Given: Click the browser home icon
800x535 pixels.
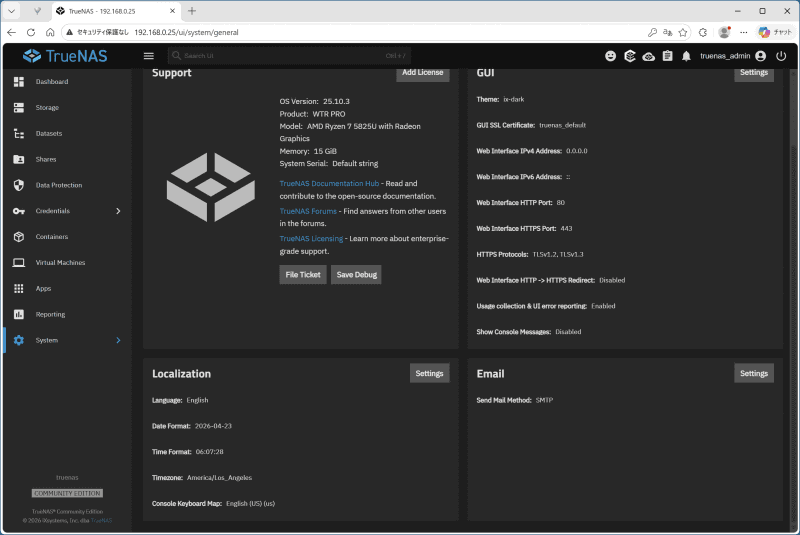Looking at the screenshot, I should coord(50,32).
